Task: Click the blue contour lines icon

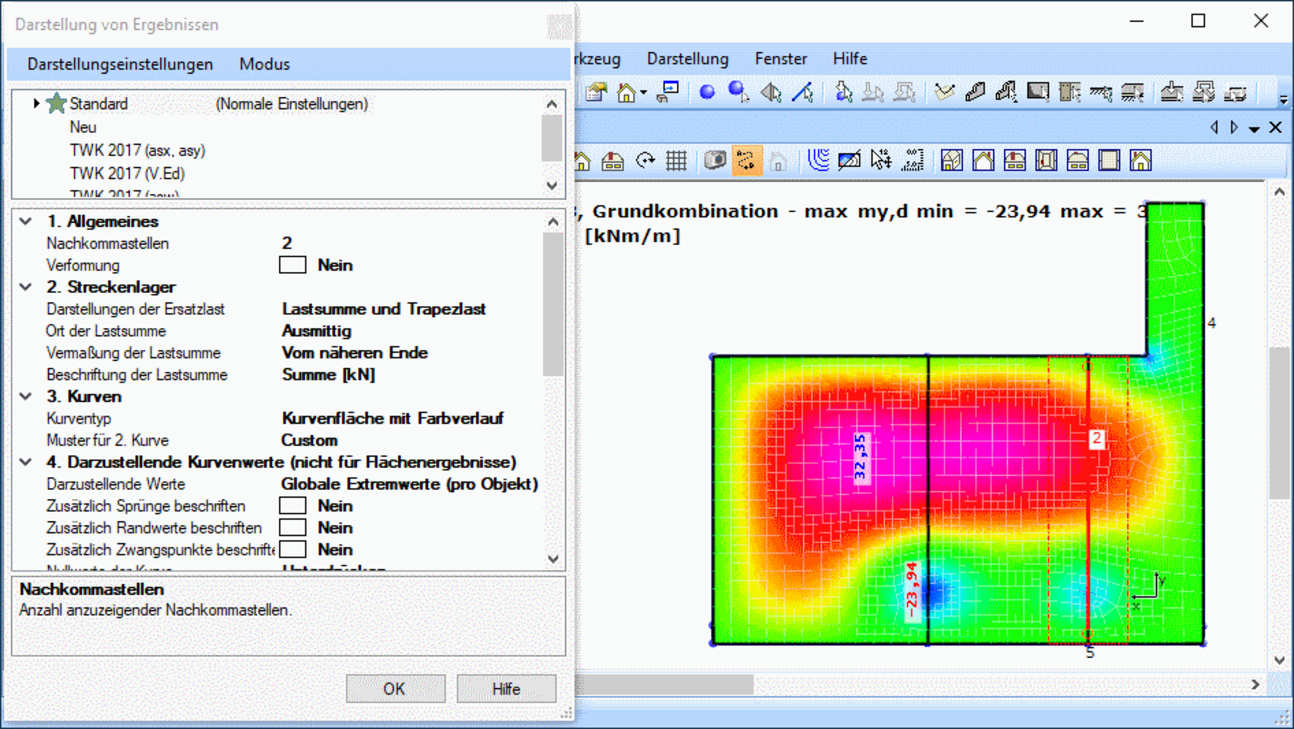Action: click(x=818, y=161)
